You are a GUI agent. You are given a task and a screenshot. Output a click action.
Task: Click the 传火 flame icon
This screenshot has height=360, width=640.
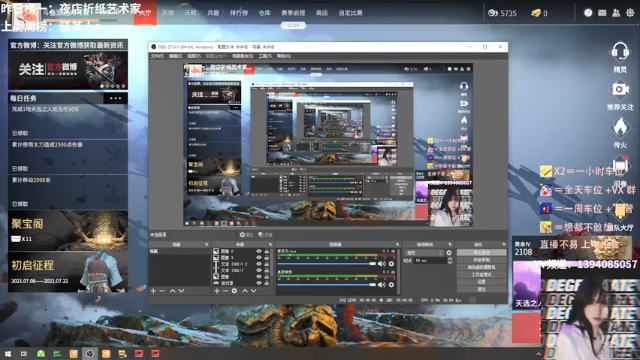(x=620, y=127)
